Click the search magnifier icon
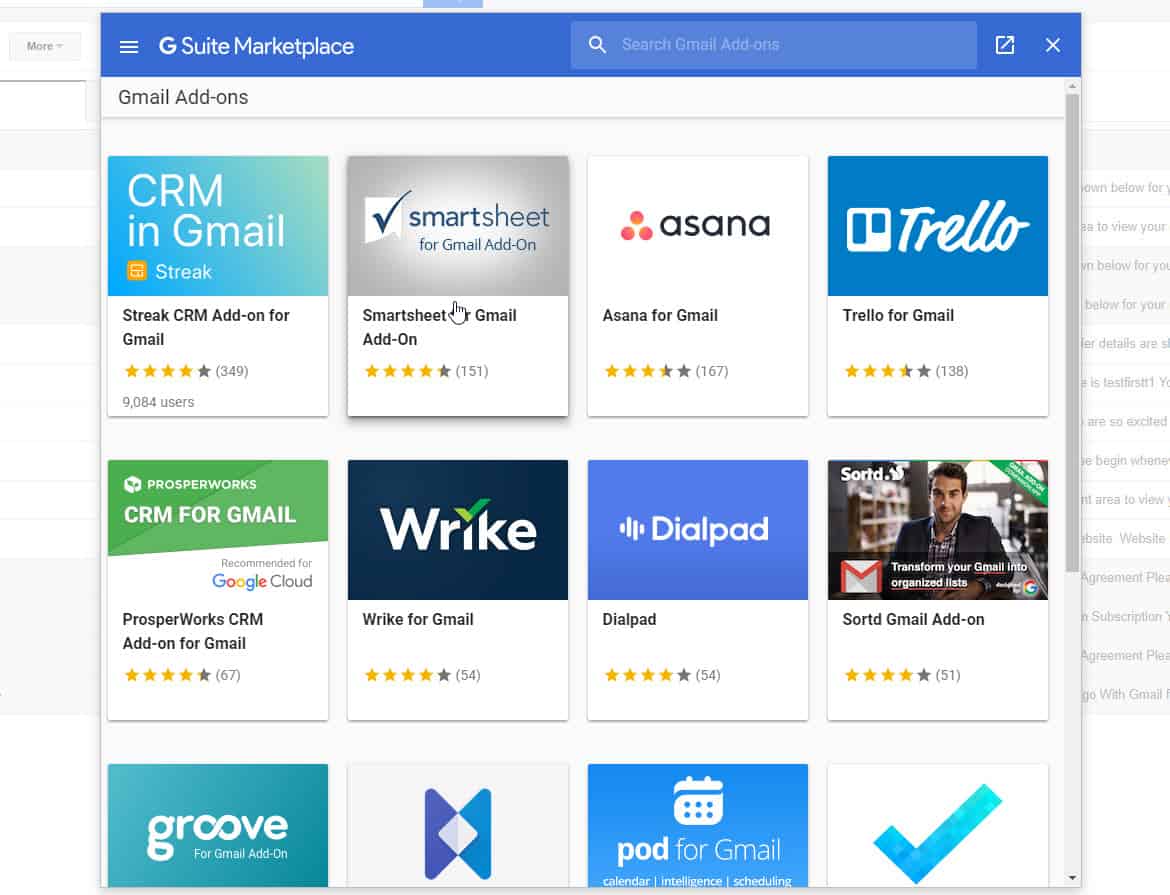The width and height of the screenshot is (1170, 895). tap(597, 45)
